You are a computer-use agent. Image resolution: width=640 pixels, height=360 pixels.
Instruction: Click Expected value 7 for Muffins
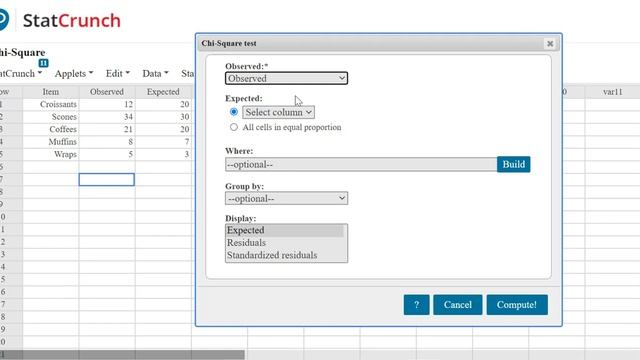tap(163, 142)
